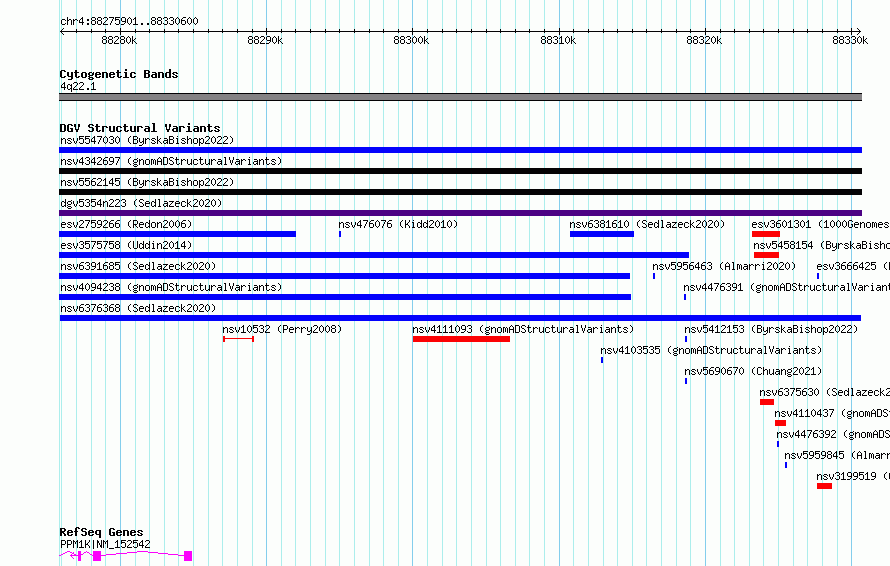This screenshot has height=566, width=890.
Task: Click the 4q22.1 cytogenetic band bar
Action: coord(460,97)
